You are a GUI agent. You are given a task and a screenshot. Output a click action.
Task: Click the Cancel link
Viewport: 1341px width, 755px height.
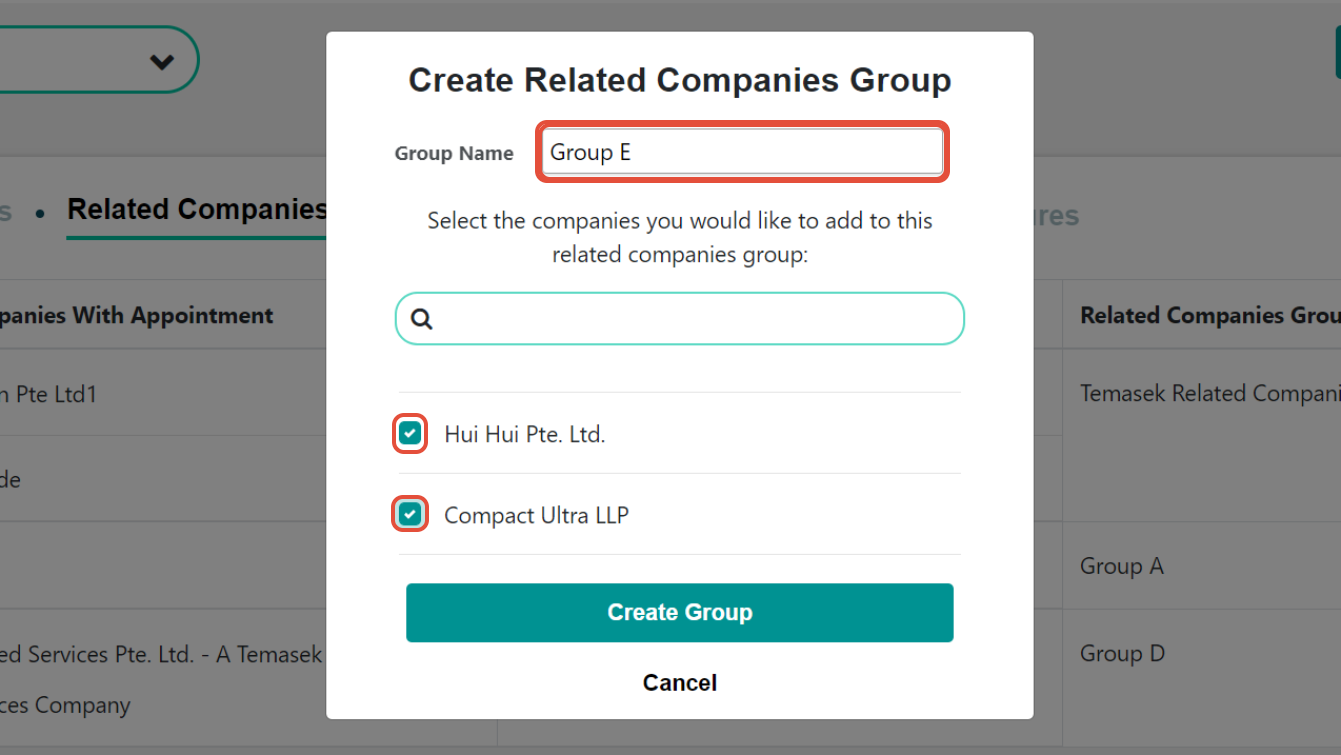tap(680, 682)
